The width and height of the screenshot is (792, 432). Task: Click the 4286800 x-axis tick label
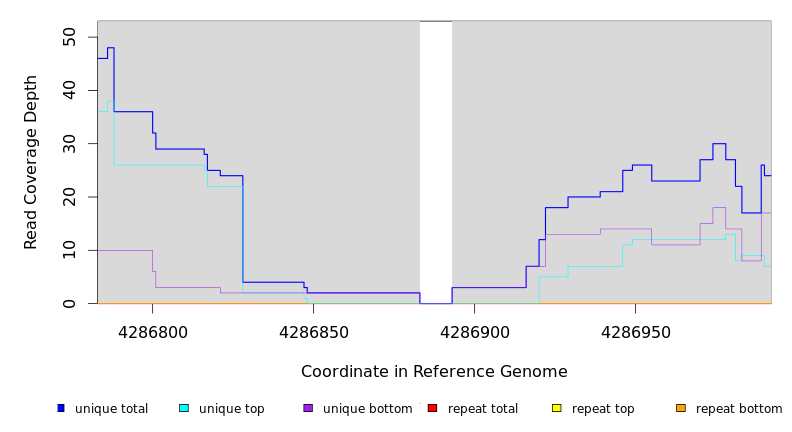(x=152, y=331)
